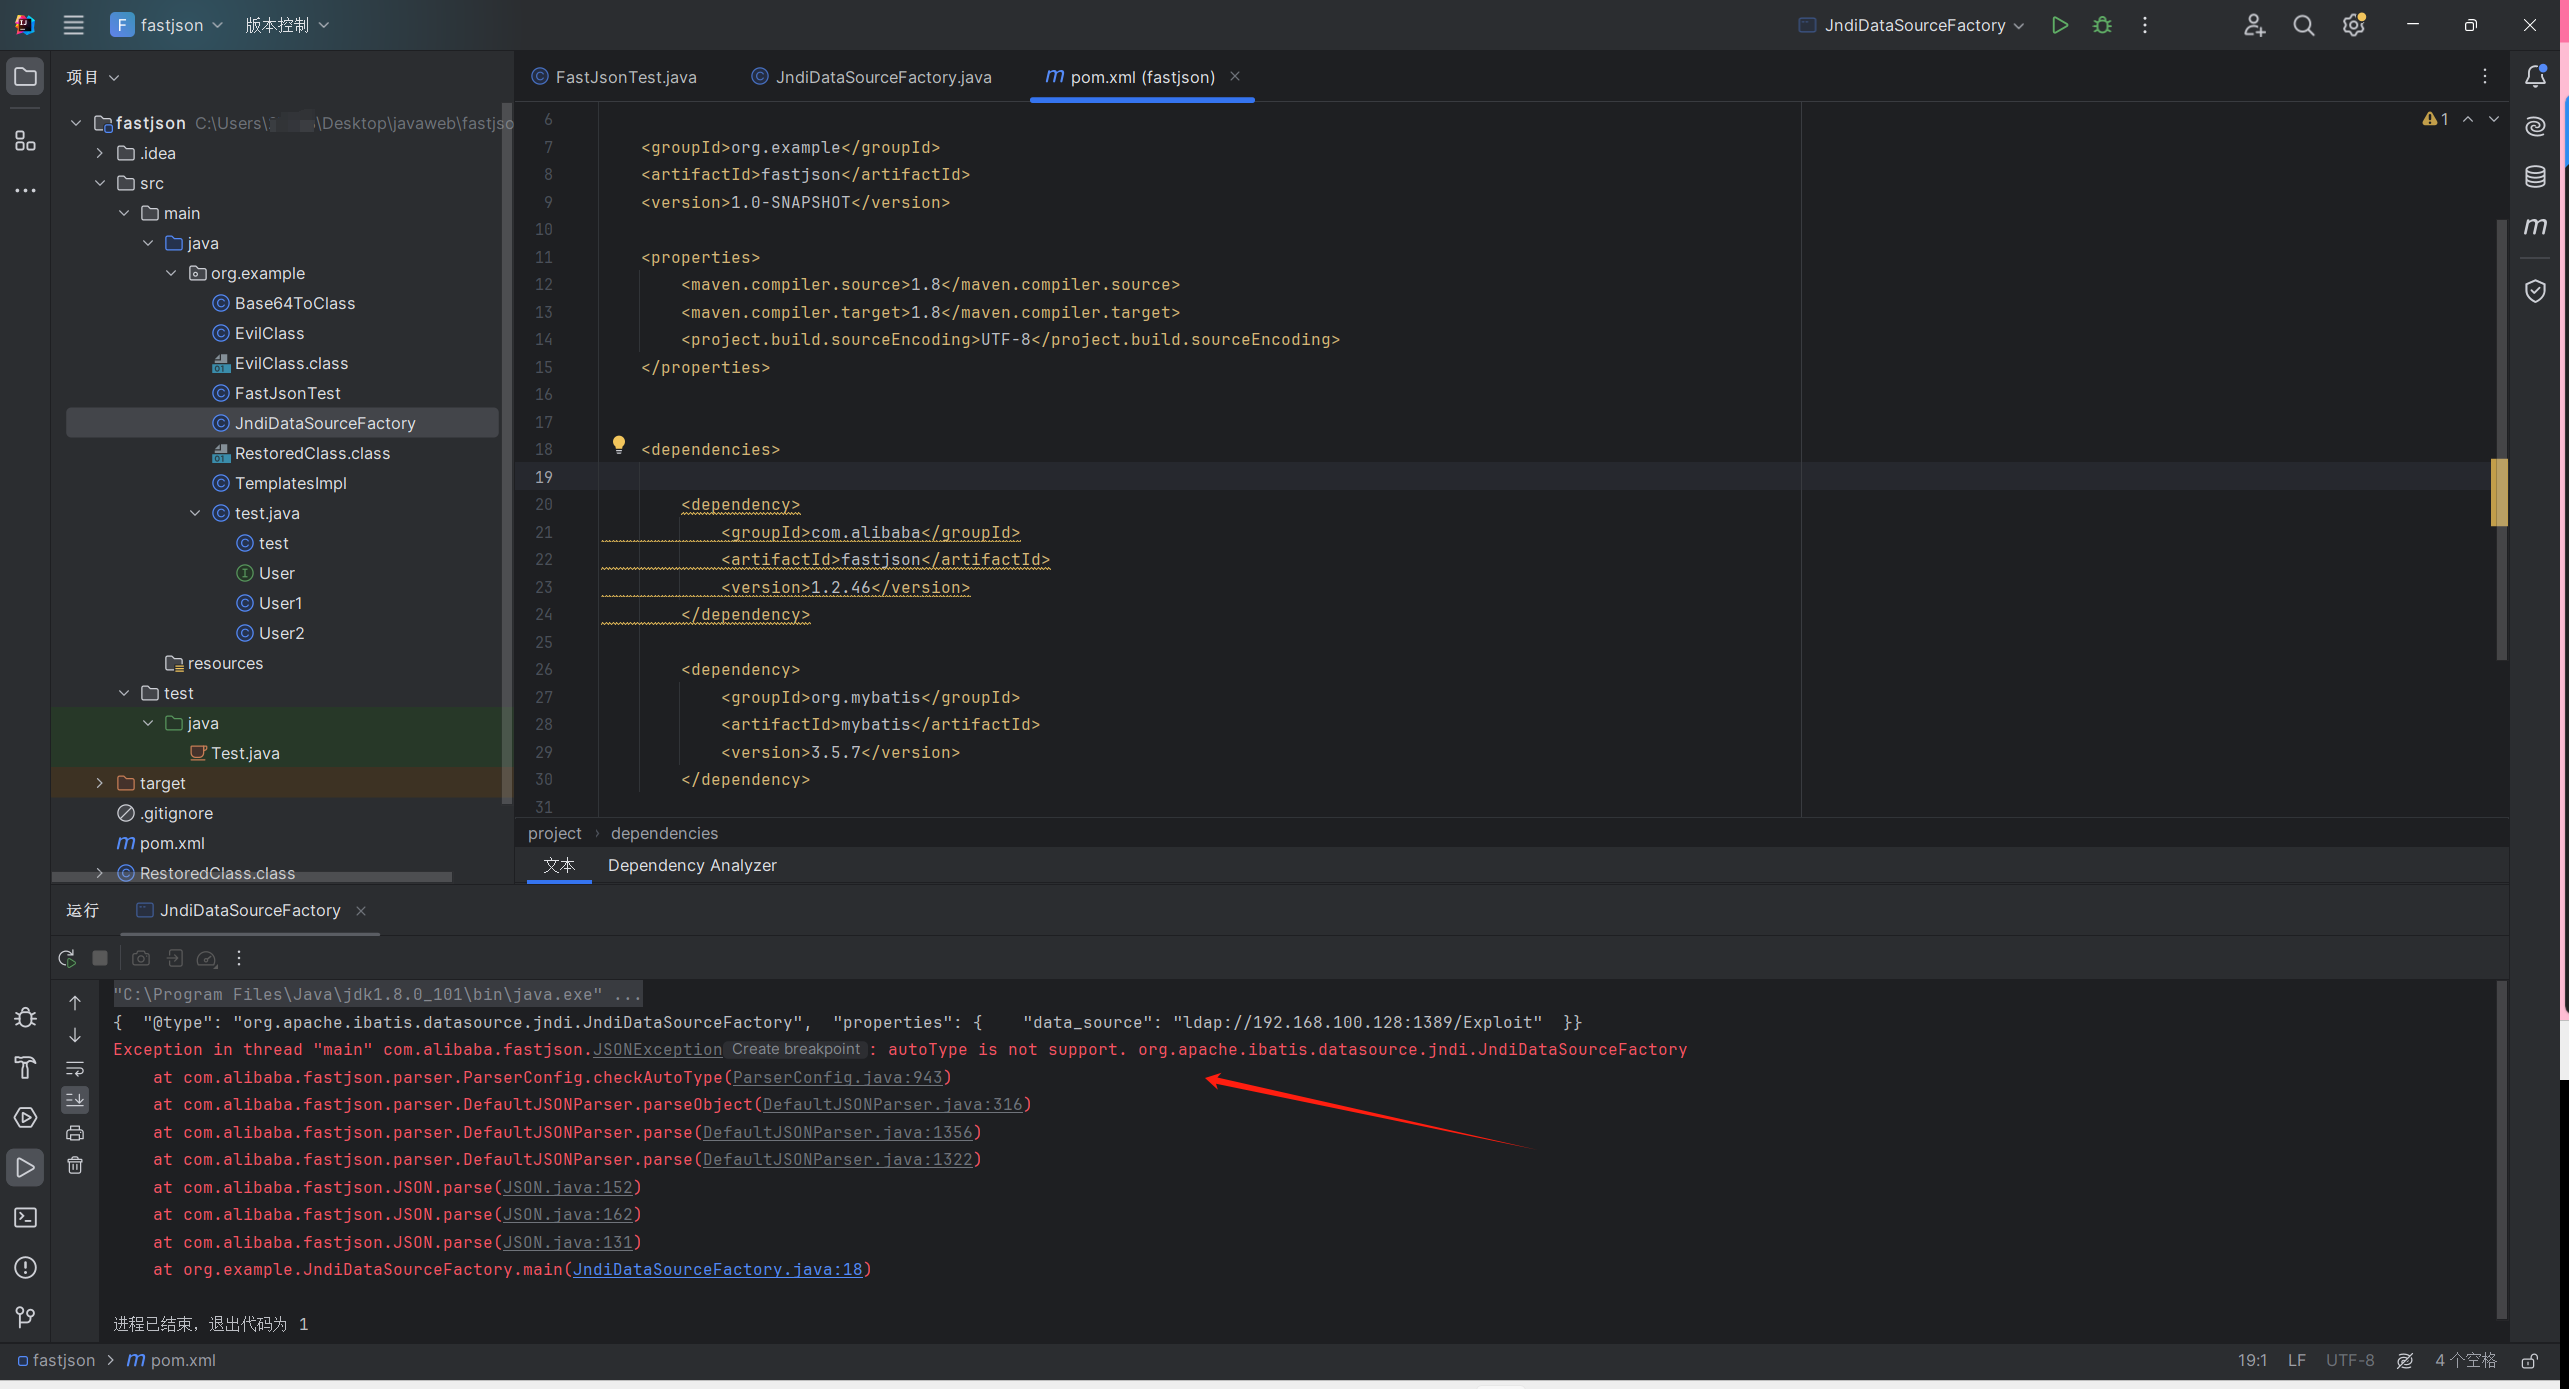Click the Stop button in run panel
The width and height of the screenshot is (2569, 1389).
[100, 958]
